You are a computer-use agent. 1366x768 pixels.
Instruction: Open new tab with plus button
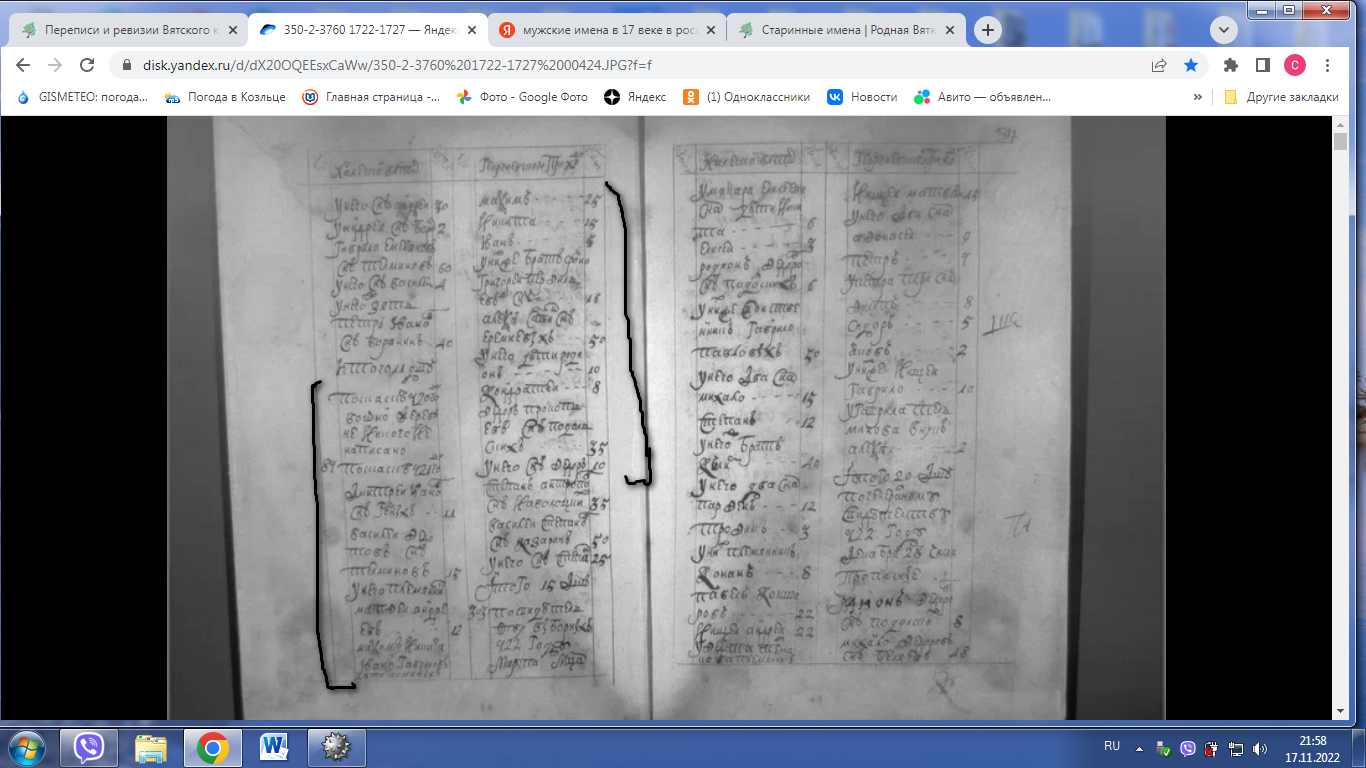point(988,30)
